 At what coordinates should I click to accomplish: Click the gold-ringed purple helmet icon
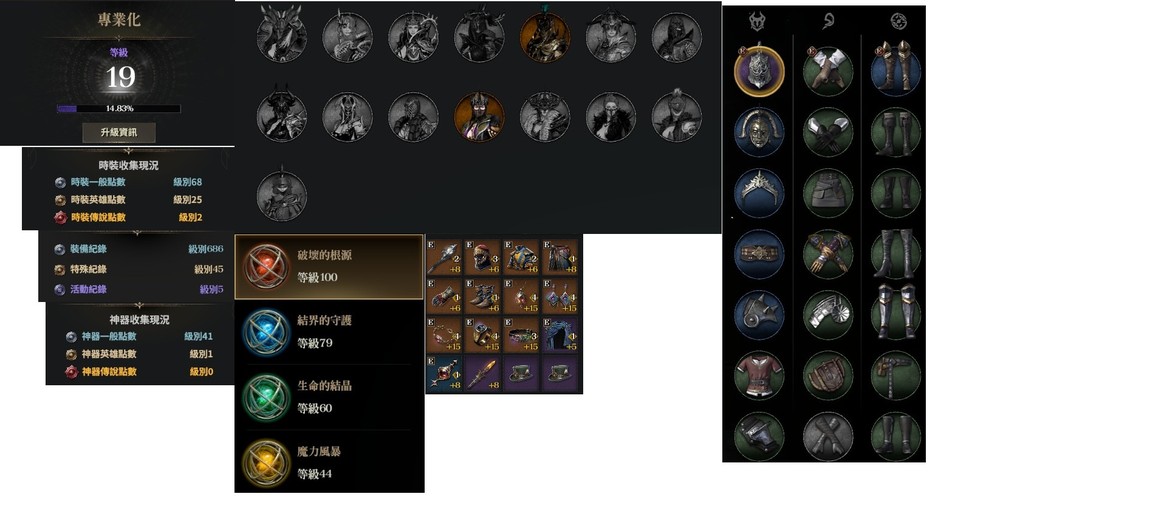(759, 70)
